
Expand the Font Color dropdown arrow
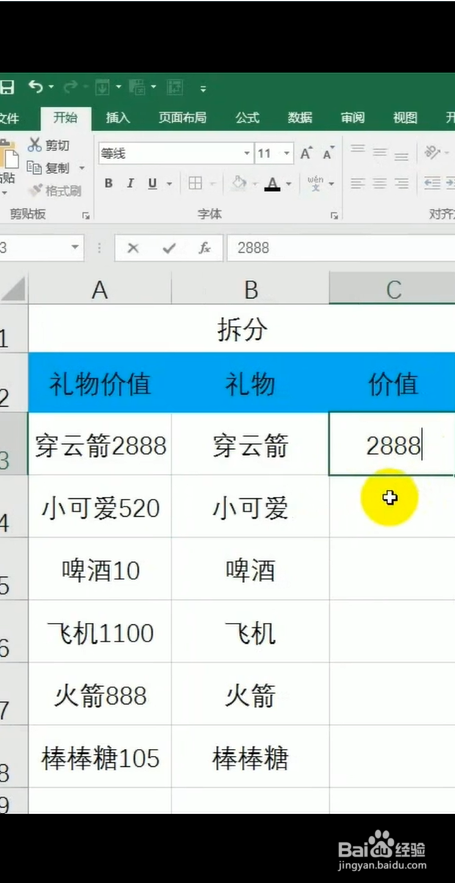(288, 184)
